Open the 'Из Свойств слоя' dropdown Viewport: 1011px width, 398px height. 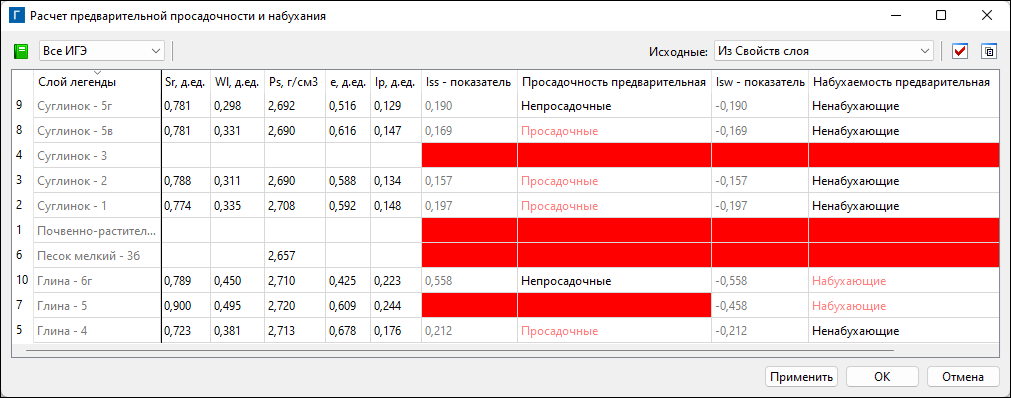point(823,50)
